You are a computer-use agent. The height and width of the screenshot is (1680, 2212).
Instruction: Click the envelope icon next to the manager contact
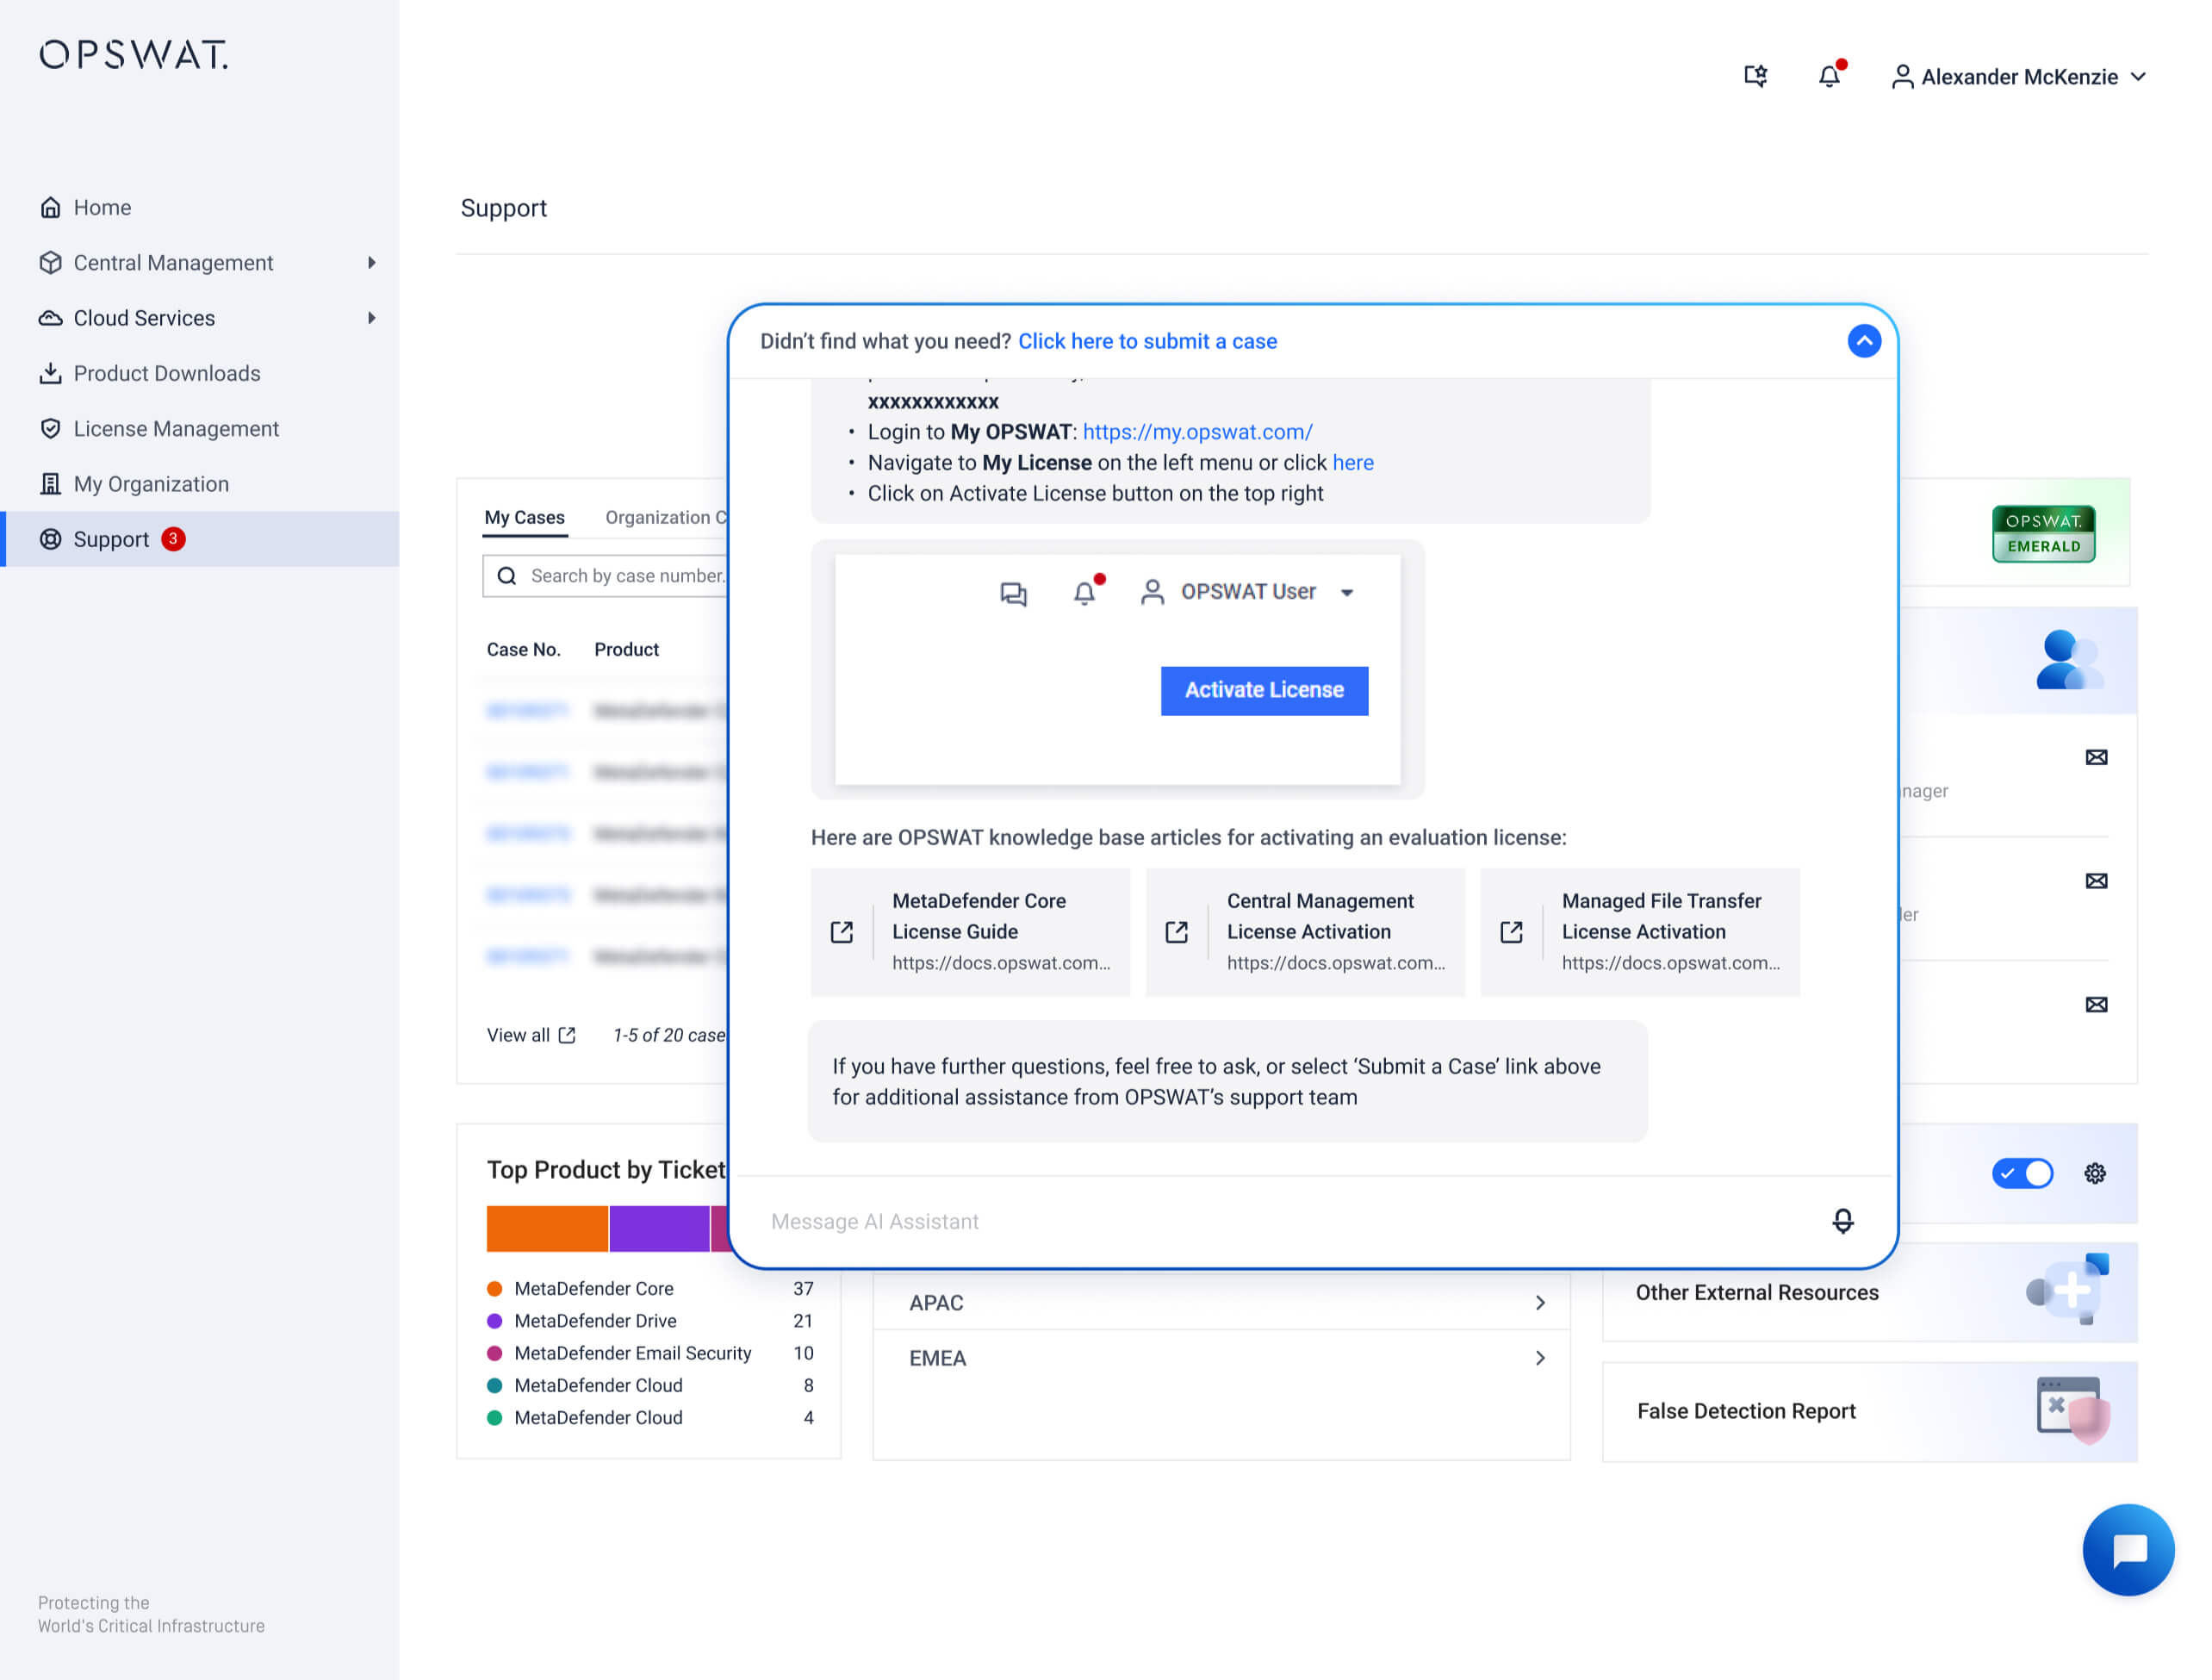(x=2097, y=757)
